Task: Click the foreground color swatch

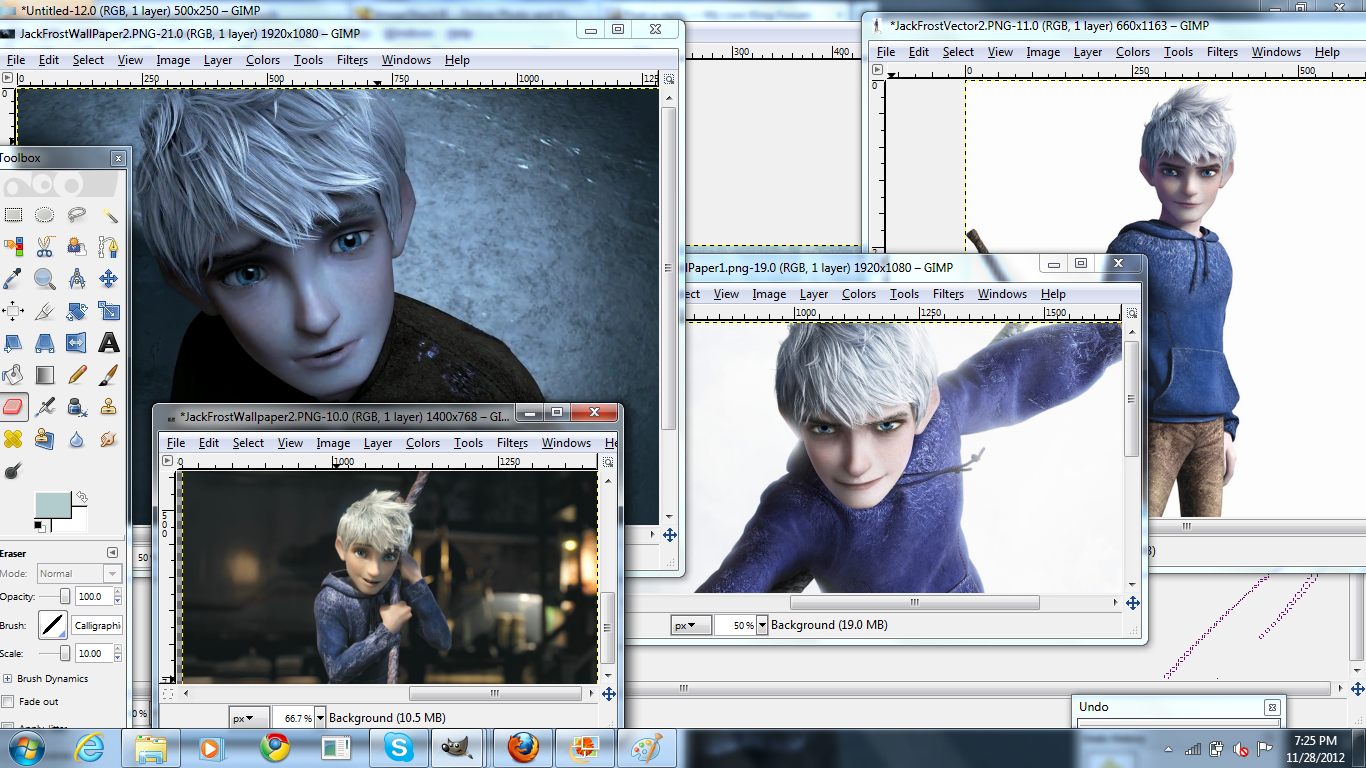Action: coord(53,505)
